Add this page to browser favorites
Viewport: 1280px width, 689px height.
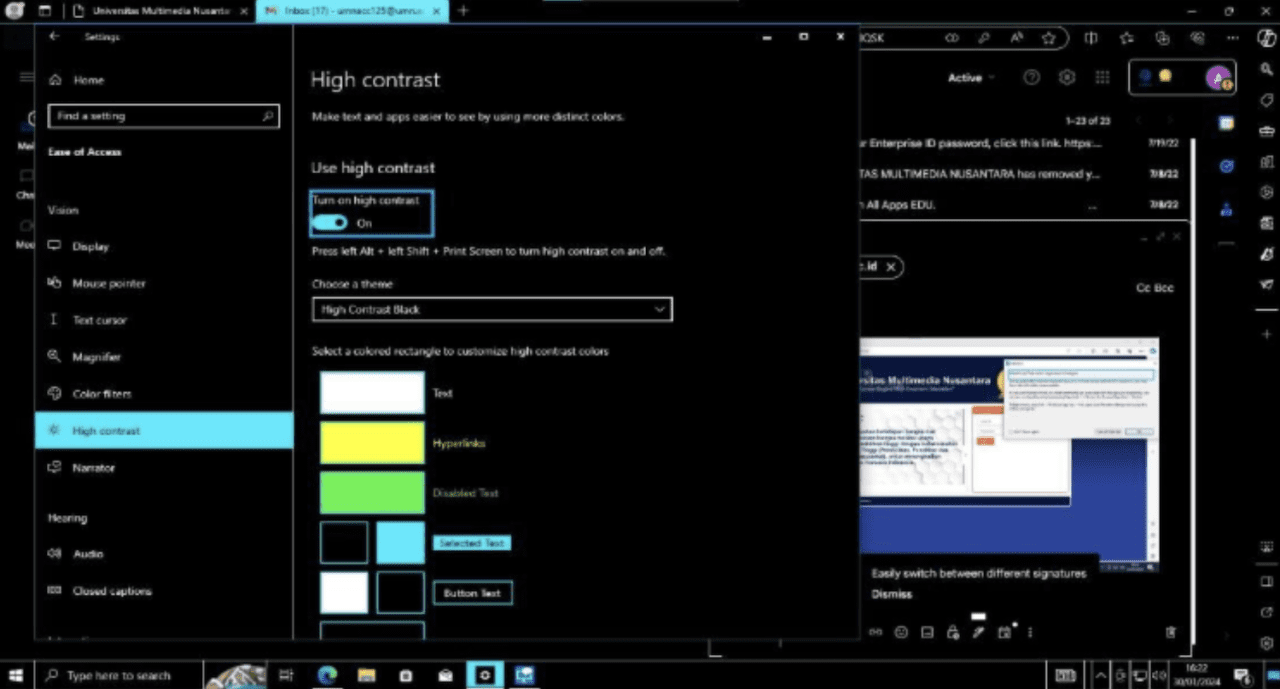coord(1048,38)
